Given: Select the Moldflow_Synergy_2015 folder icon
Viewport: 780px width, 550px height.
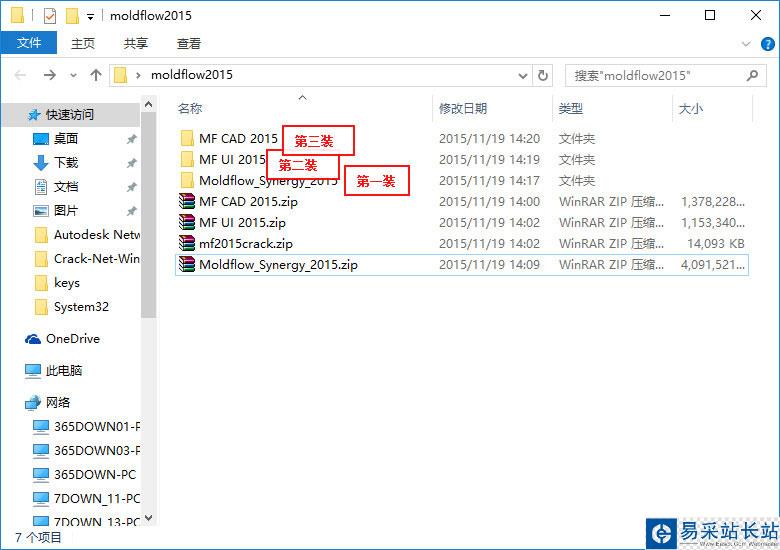Looking at the screenshot, I should [187, 180].
